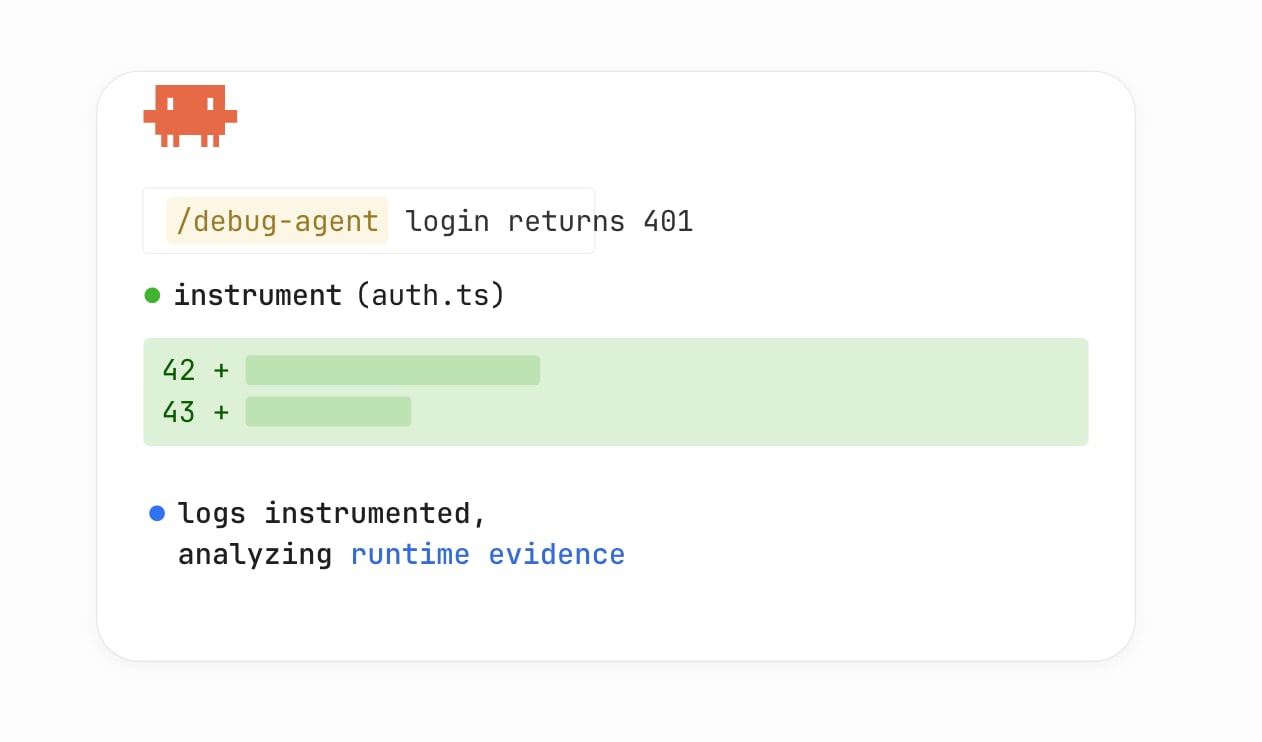Click the word "analyzing" in the status
The image size is (1262, 742).
tap(254, 554)
